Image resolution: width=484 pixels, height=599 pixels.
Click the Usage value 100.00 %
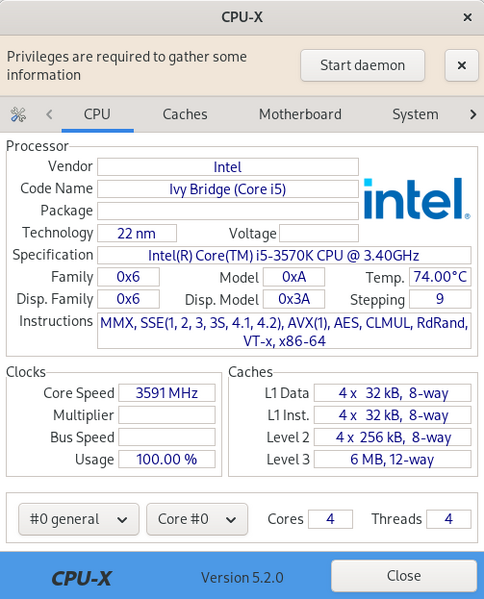point(167,459)
